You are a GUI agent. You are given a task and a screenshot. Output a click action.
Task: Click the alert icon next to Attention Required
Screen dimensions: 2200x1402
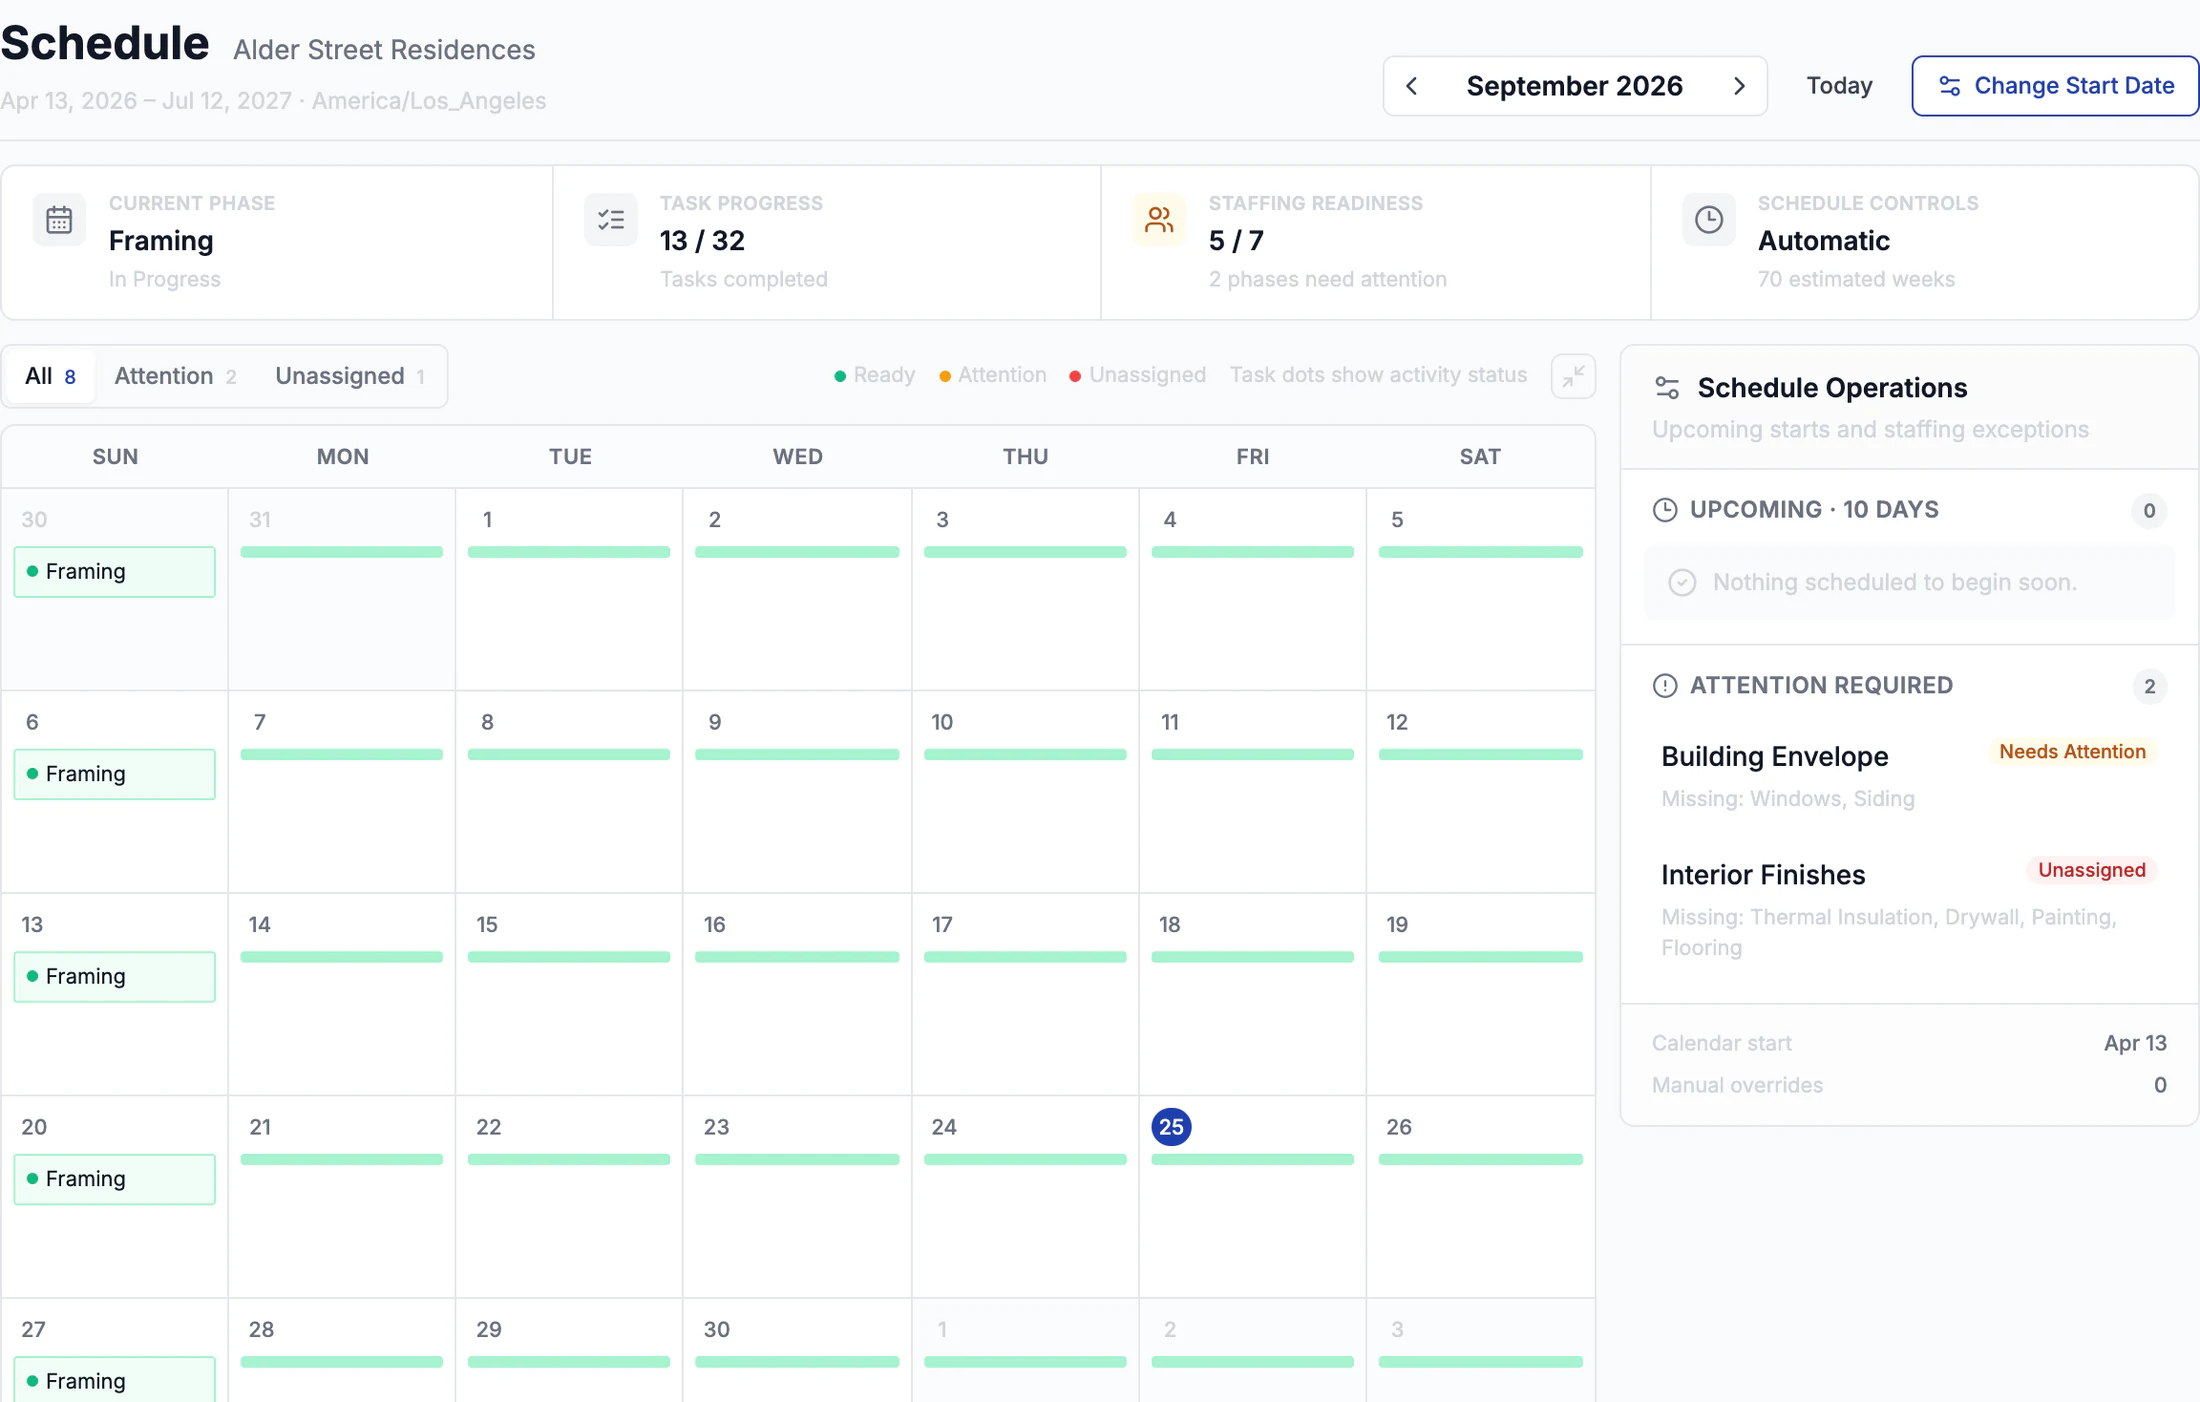point(1665,686)
